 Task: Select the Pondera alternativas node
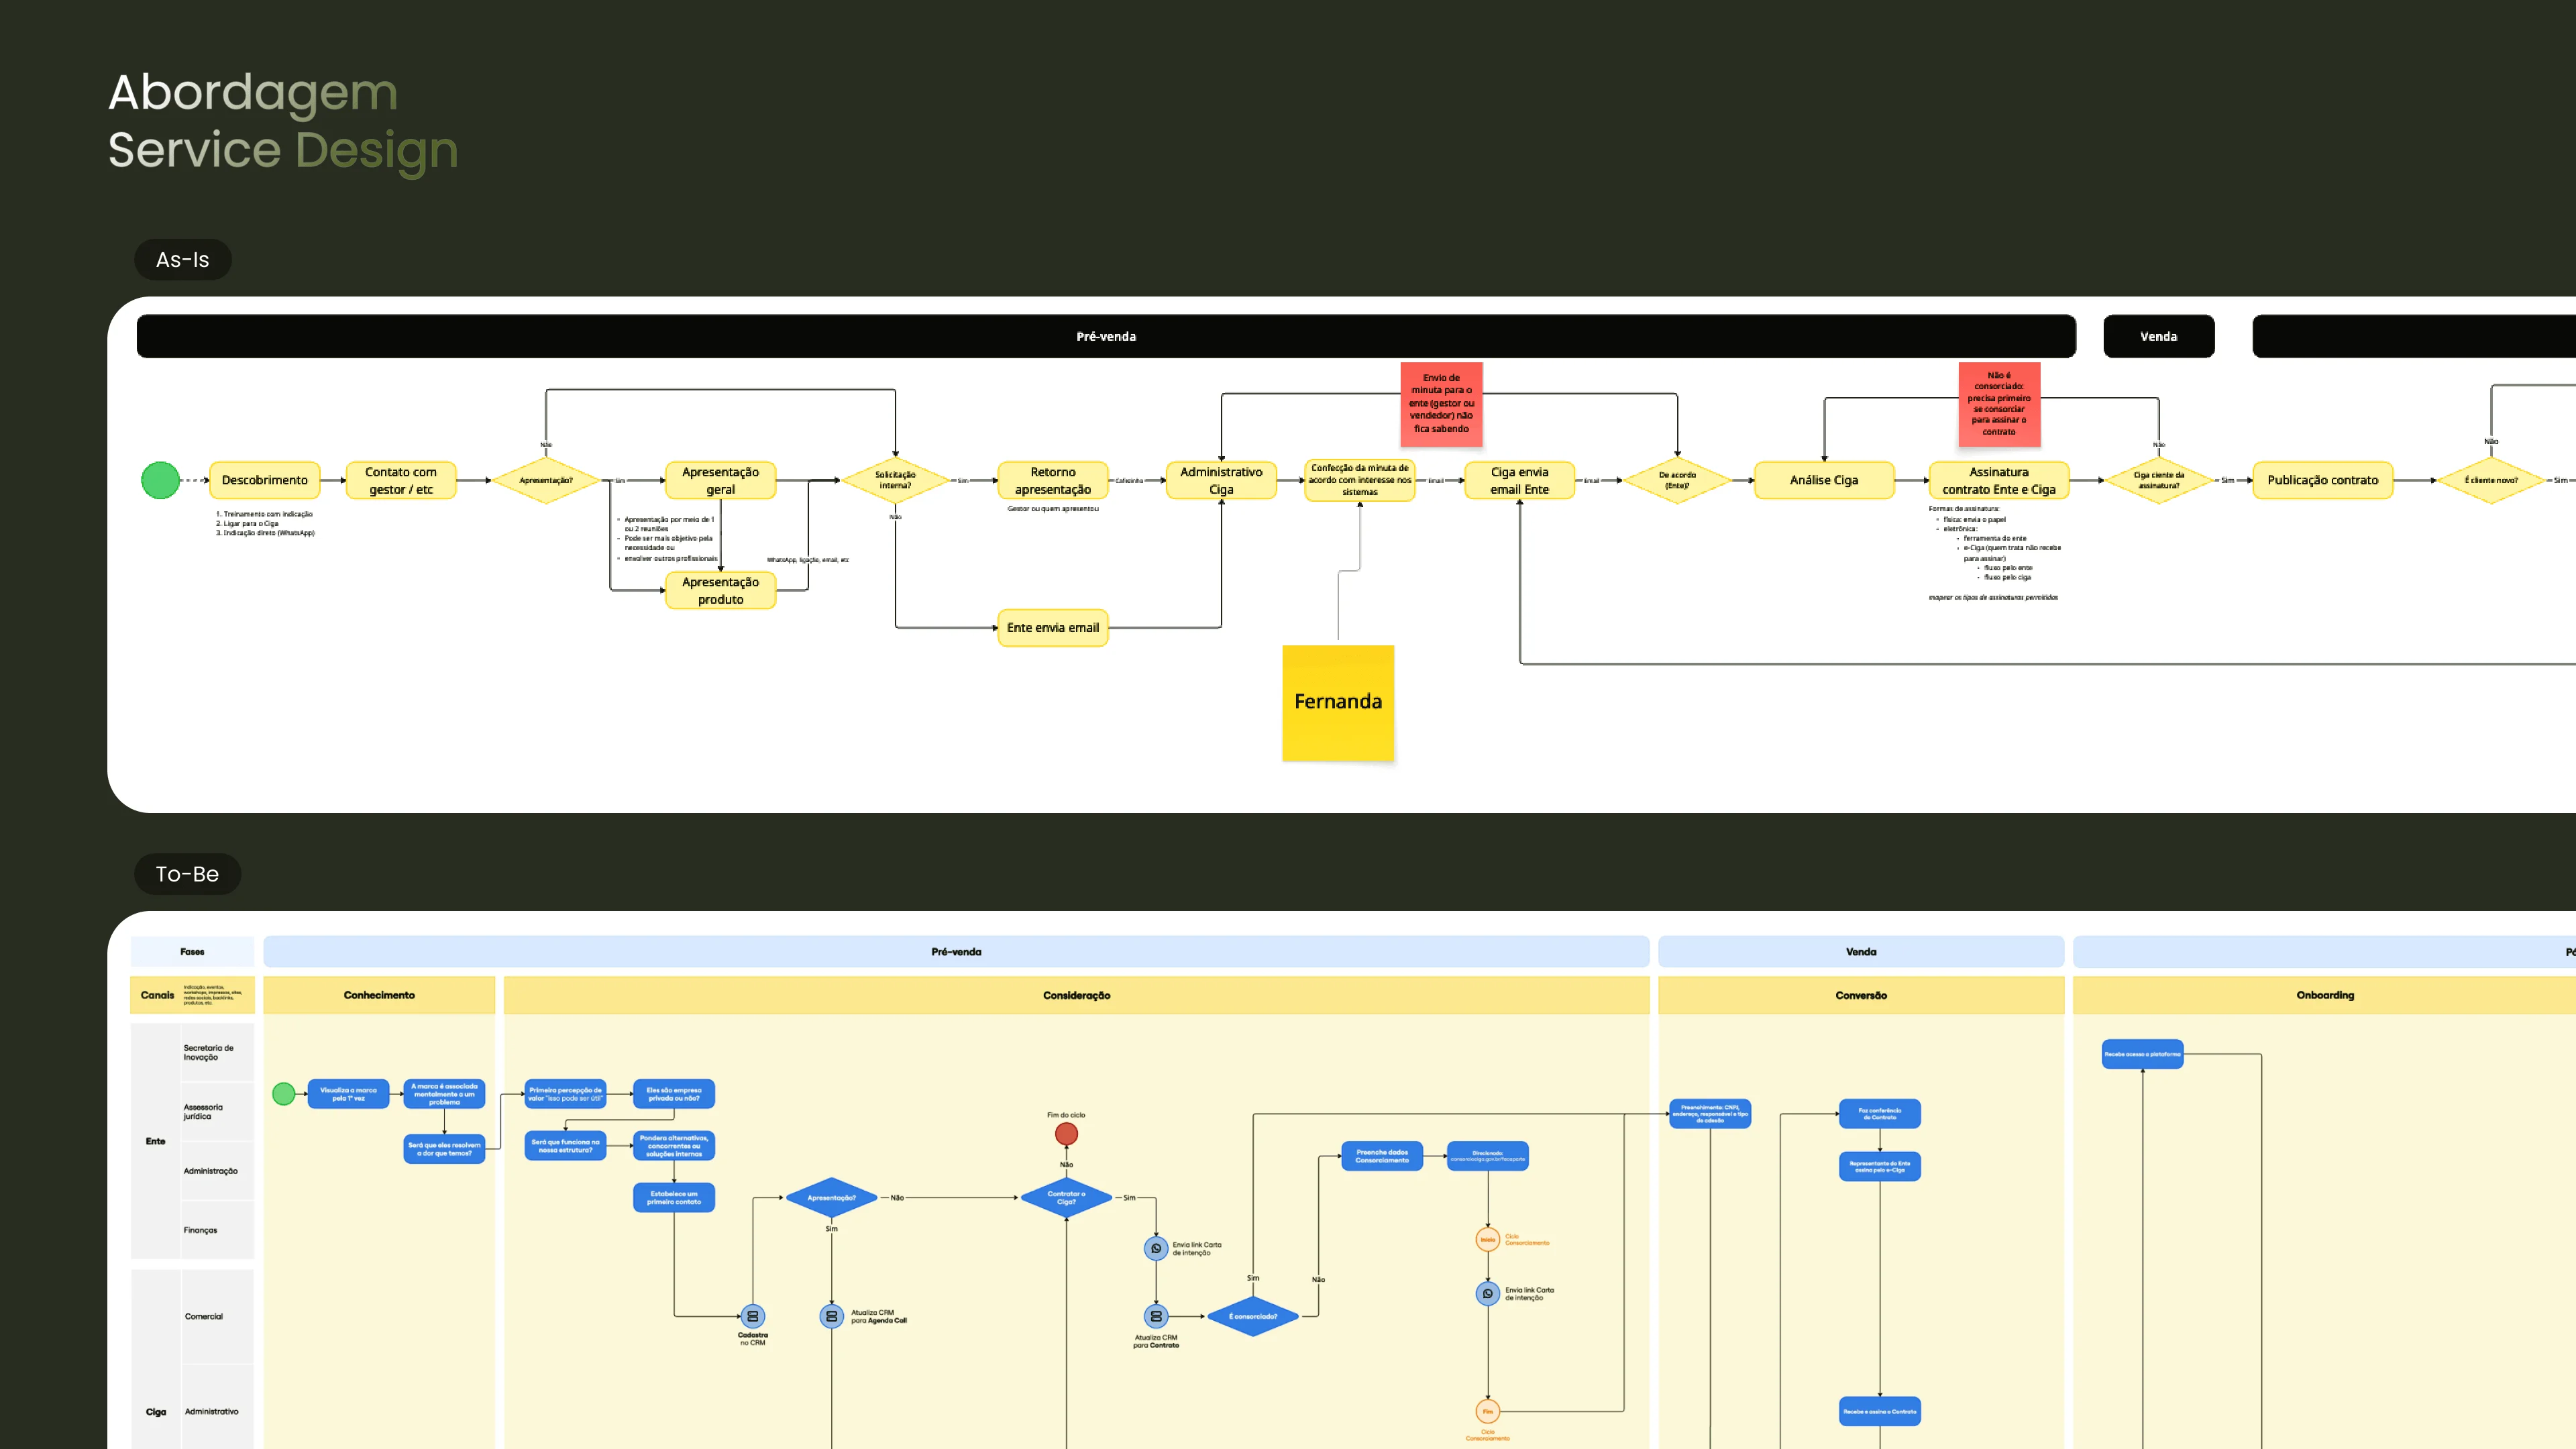[x=674, y=1146]
